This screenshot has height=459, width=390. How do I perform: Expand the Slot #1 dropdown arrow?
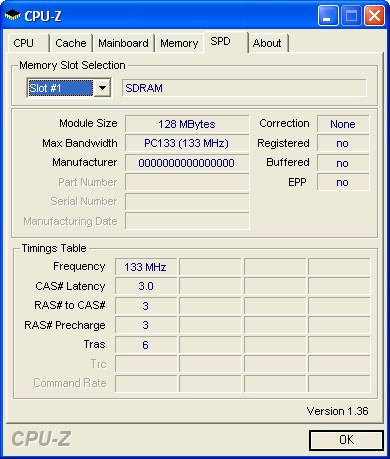click(x=102, y=88)
